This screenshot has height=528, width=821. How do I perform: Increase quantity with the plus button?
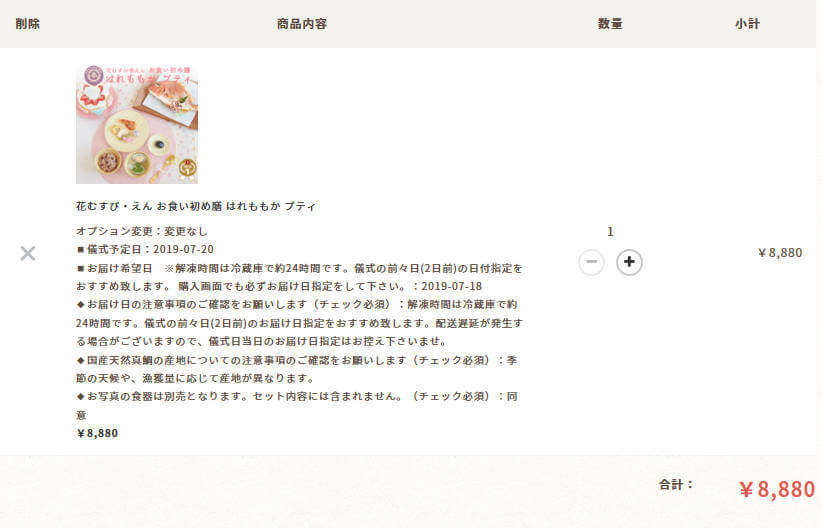pyautogui.click(x=629, y=262)
